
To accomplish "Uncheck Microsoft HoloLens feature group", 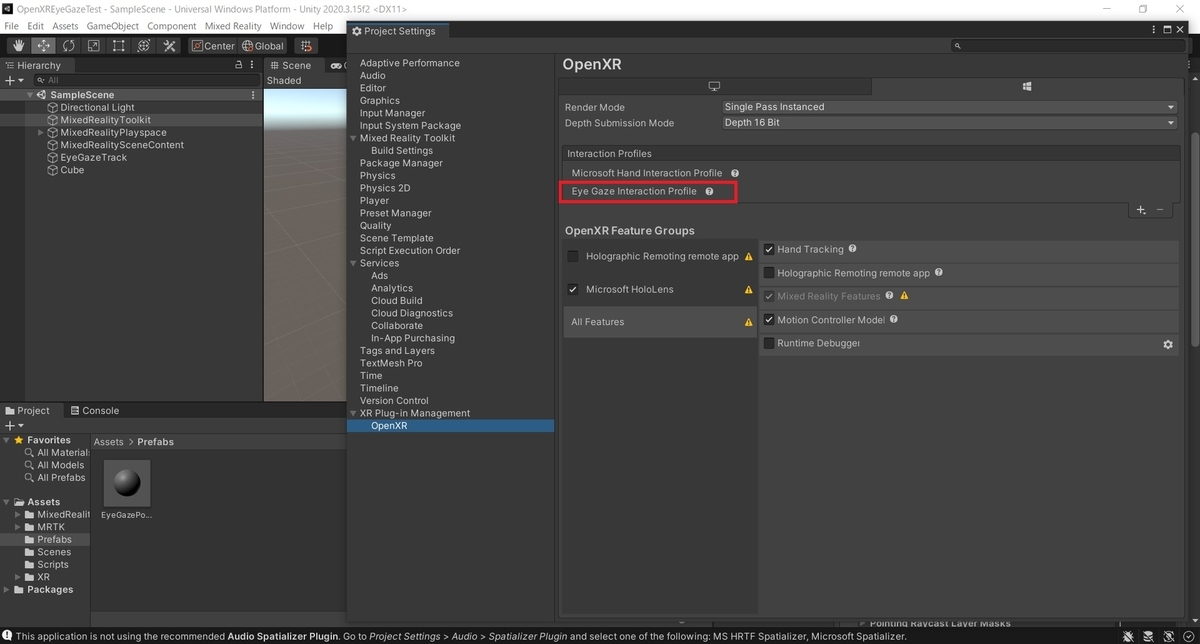I will point(573,290).
